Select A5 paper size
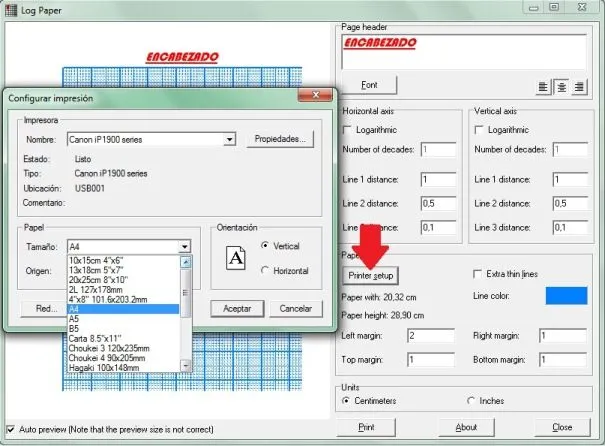This screenshot has height=446, width=605. coord(123,319)
